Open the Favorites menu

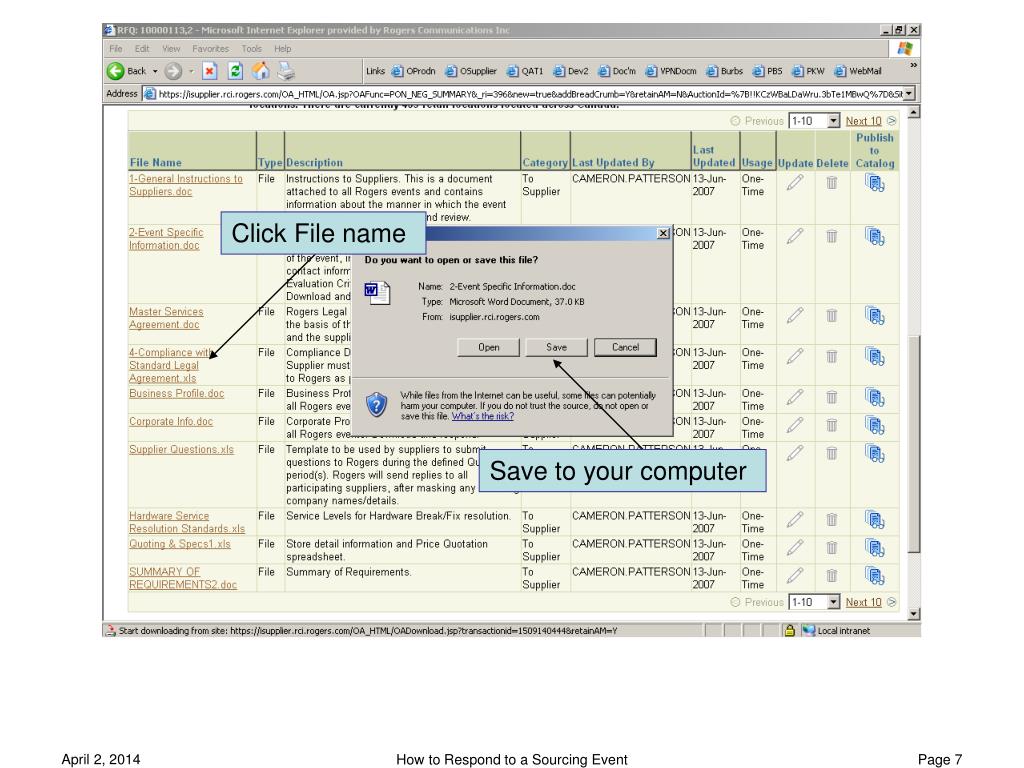(x=210, y=49)
